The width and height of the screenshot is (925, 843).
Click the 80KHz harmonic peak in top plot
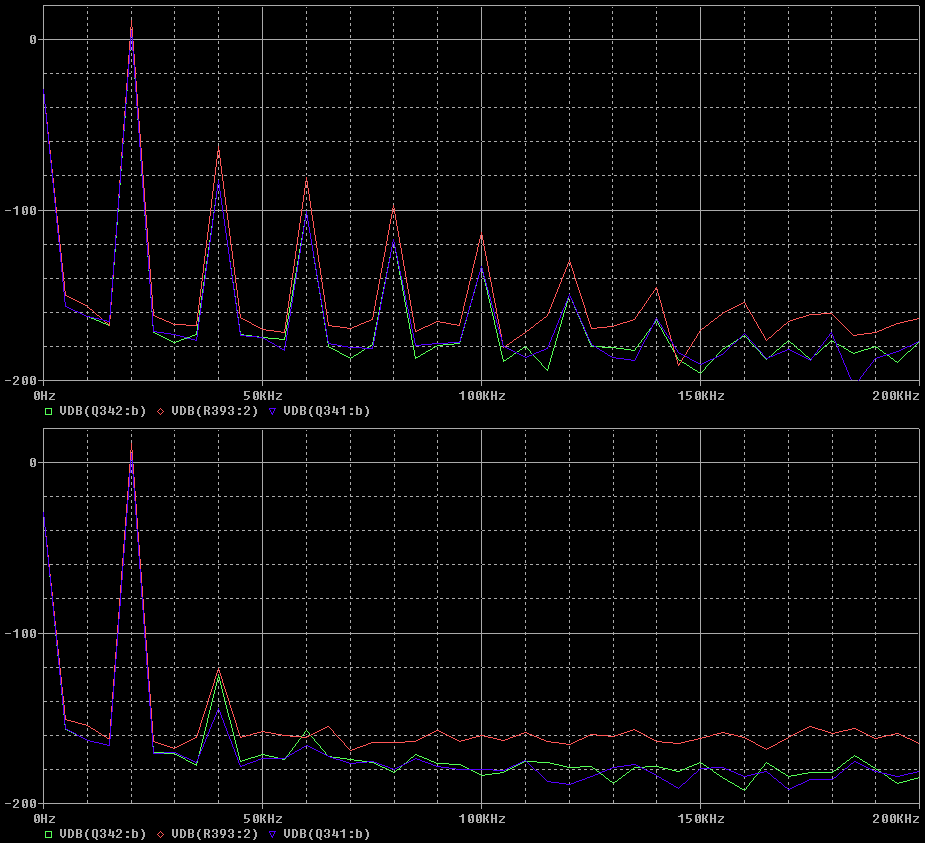pyautogui.click(x=393, y=208)
